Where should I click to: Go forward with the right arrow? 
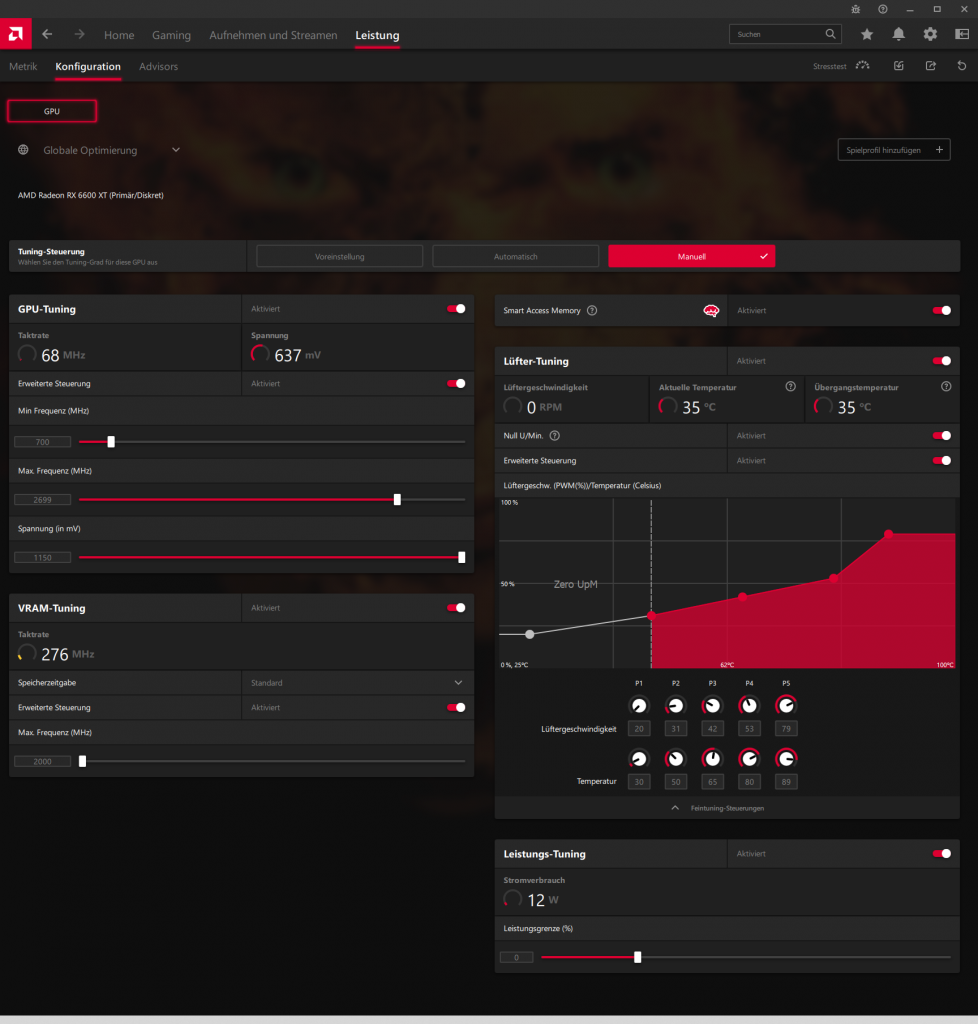pyautogui.click(x=79, y=34)
